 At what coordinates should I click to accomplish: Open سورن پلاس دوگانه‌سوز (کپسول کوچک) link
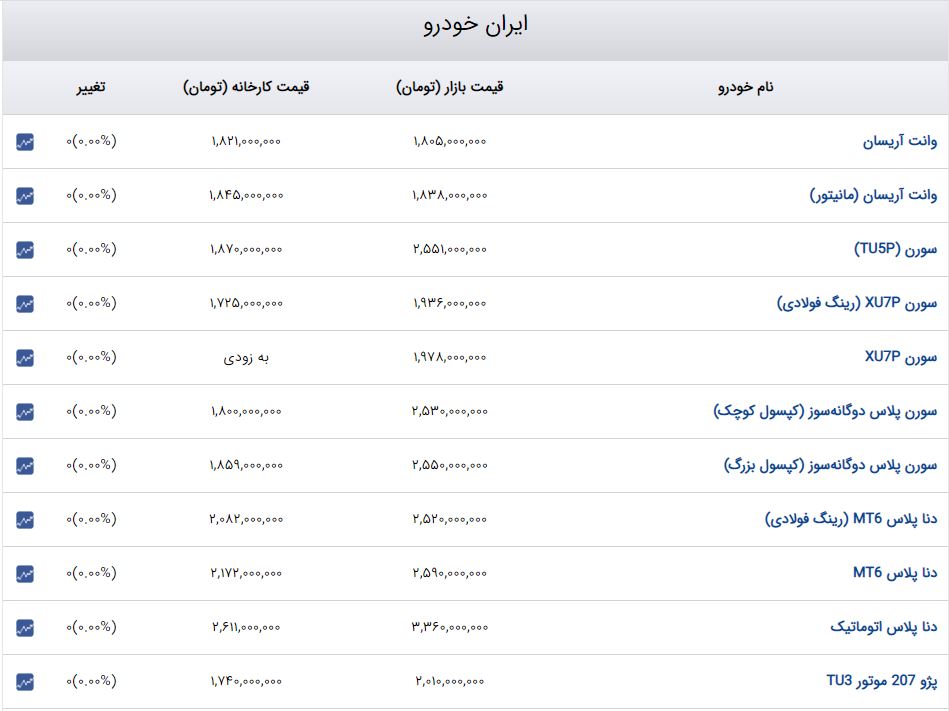pos(826,411)
